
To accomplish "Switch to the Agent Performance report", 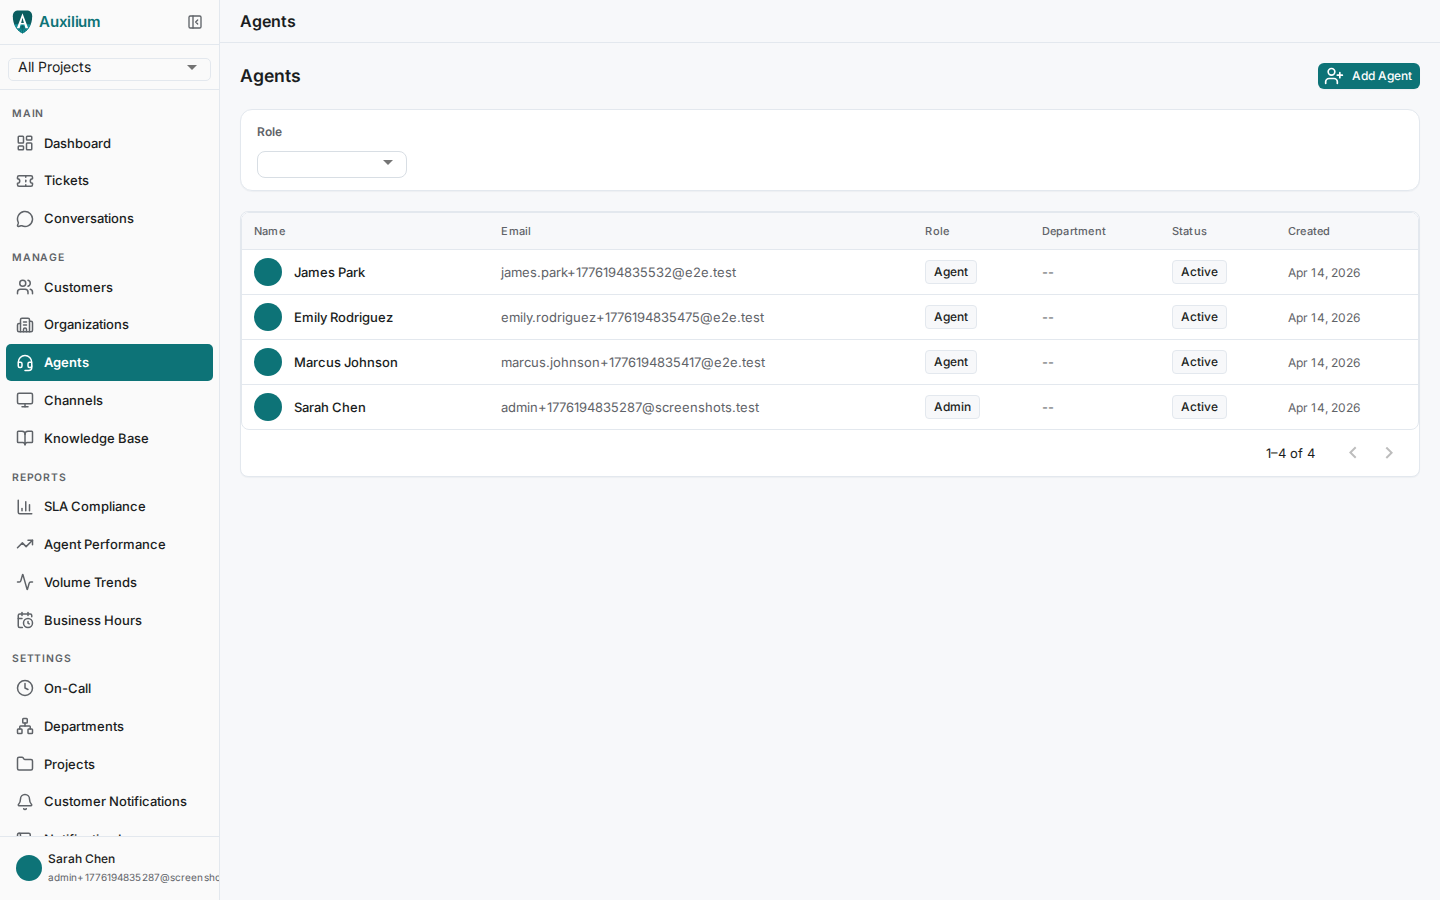I will tap(104, 544).
